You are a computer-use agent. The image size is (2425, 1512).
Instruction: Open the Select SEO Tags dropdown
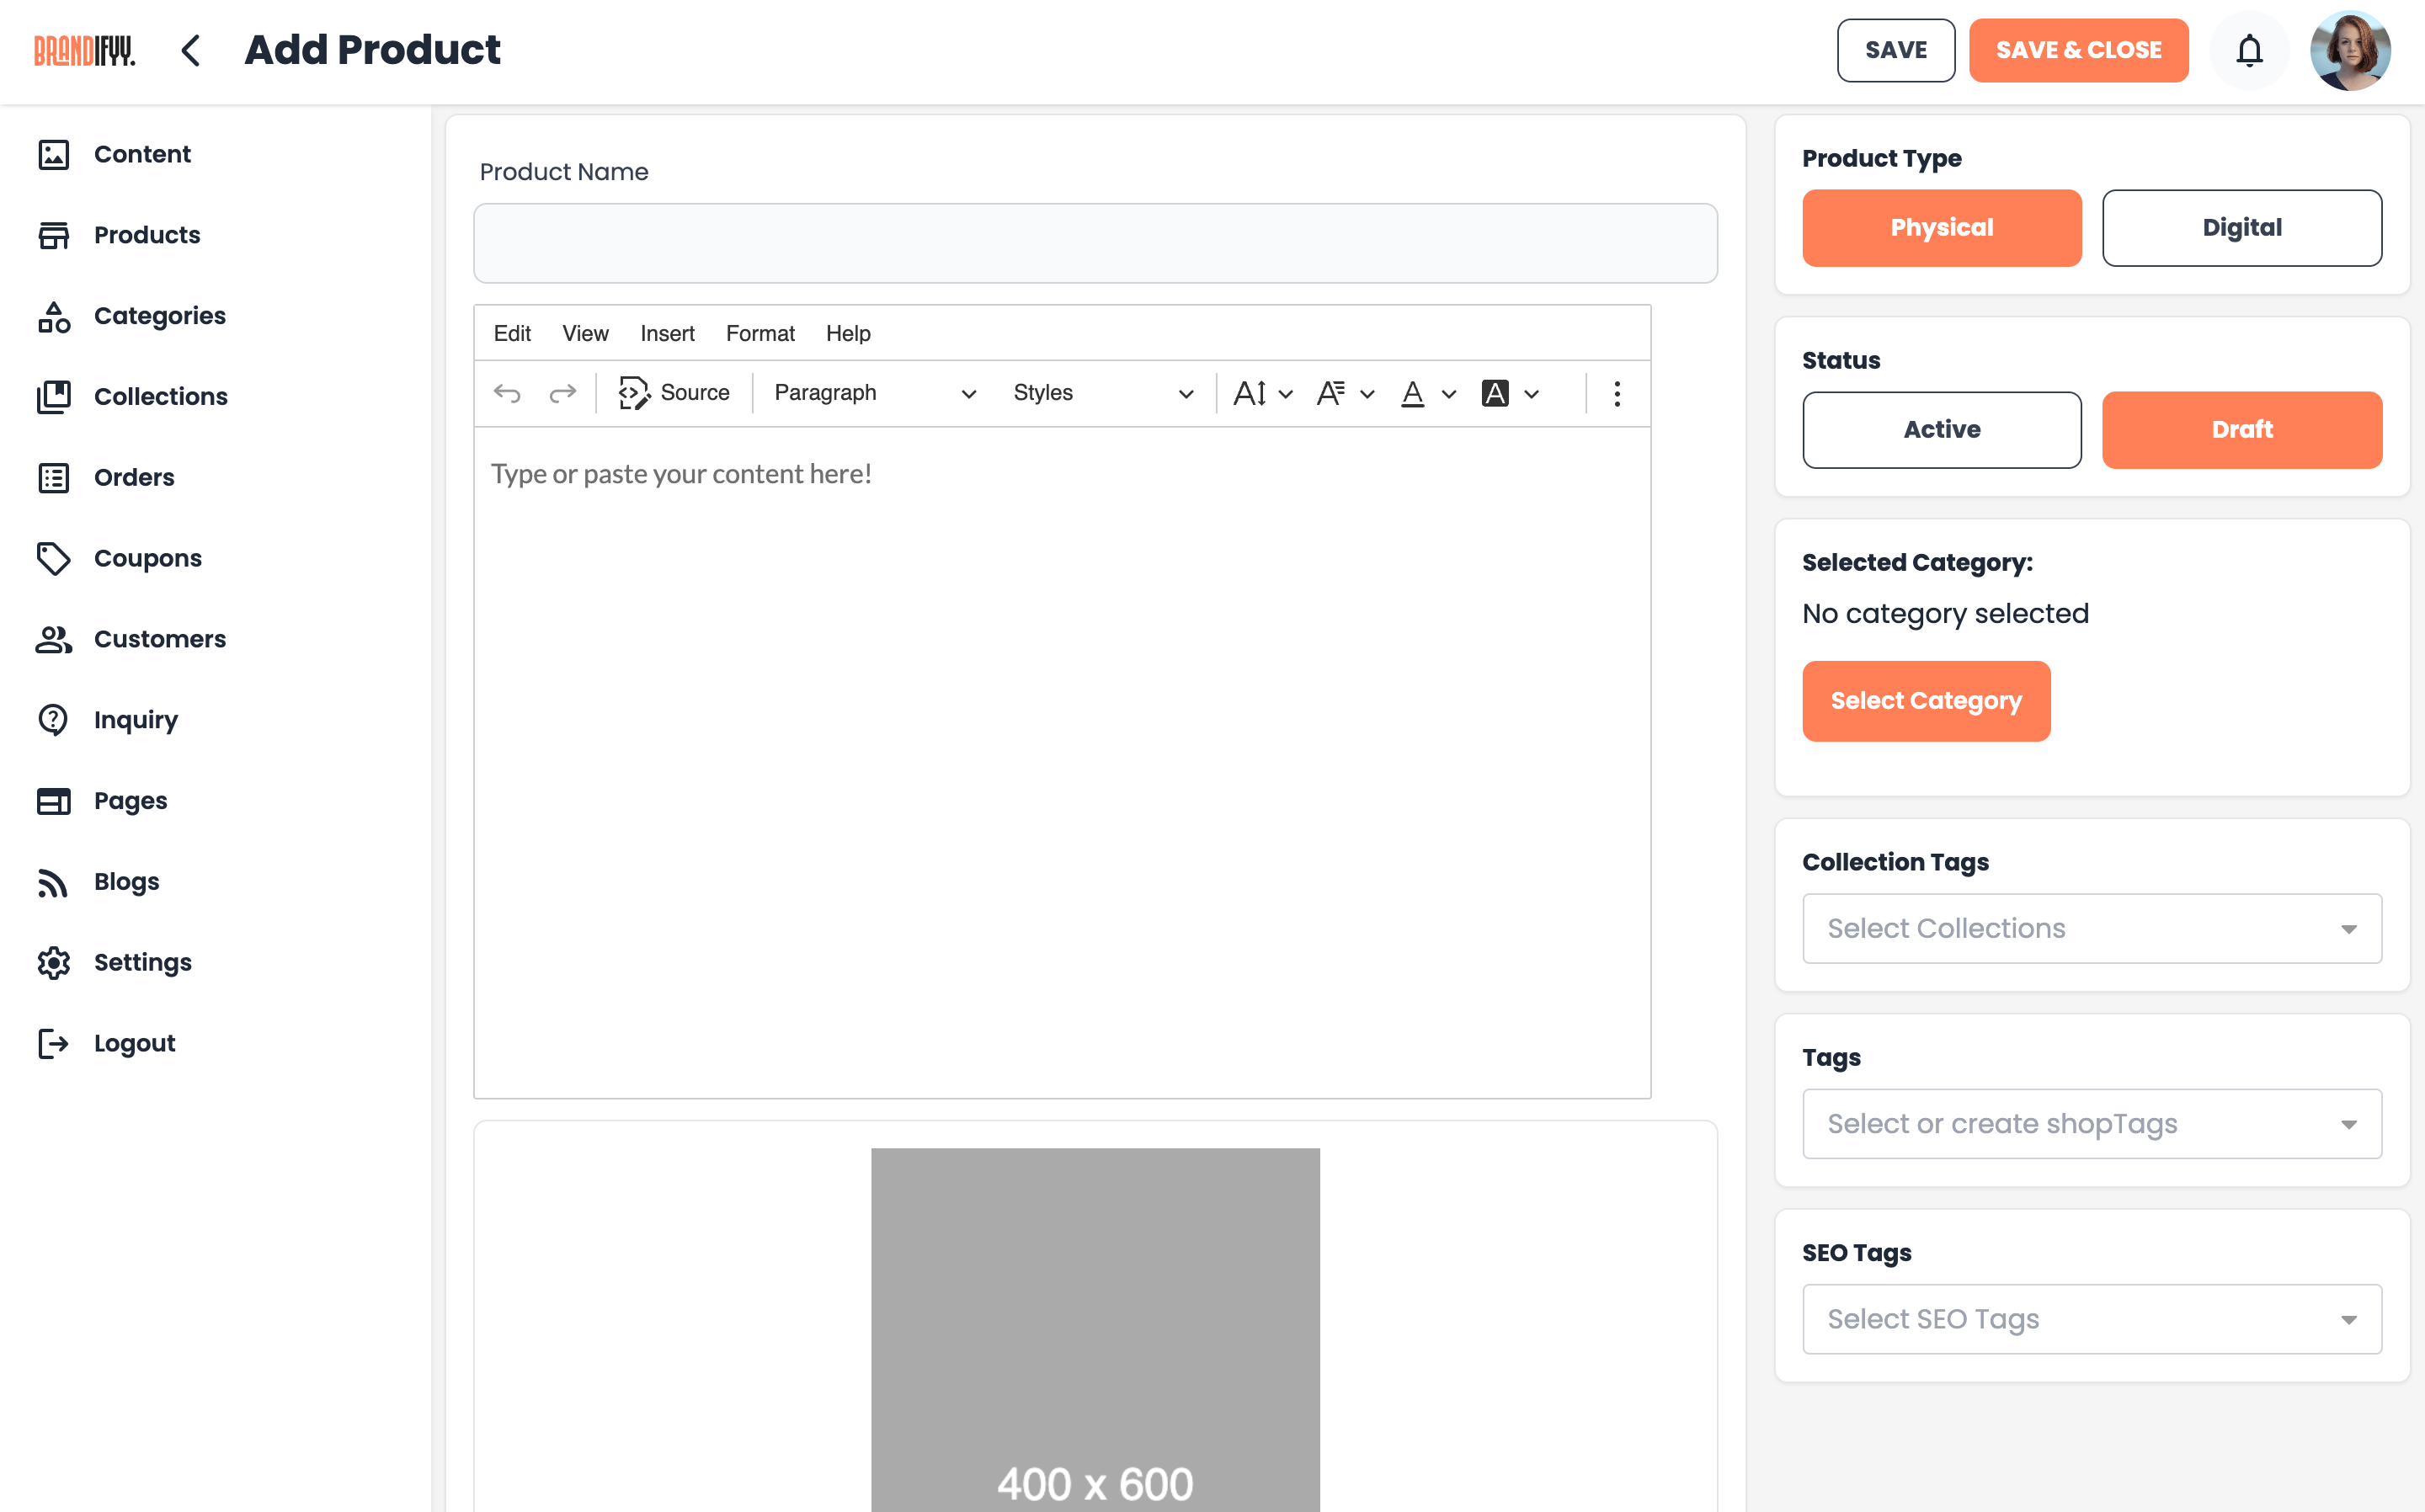click(x=2091, y=1318)
